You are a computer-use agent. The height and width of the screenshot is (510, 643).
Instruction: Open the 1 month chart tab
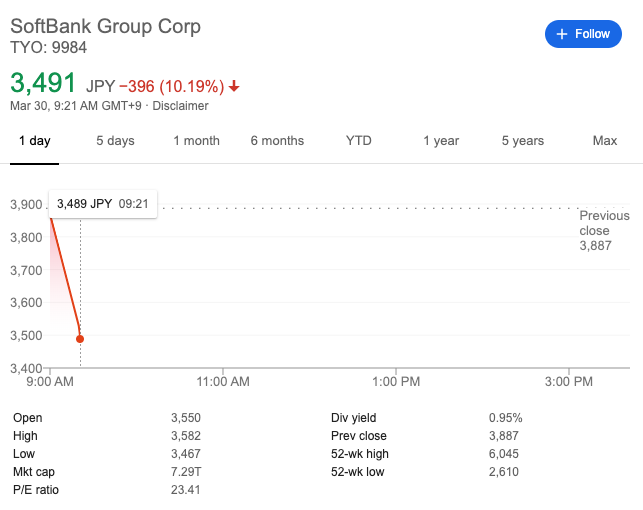(x=196, y=141)
